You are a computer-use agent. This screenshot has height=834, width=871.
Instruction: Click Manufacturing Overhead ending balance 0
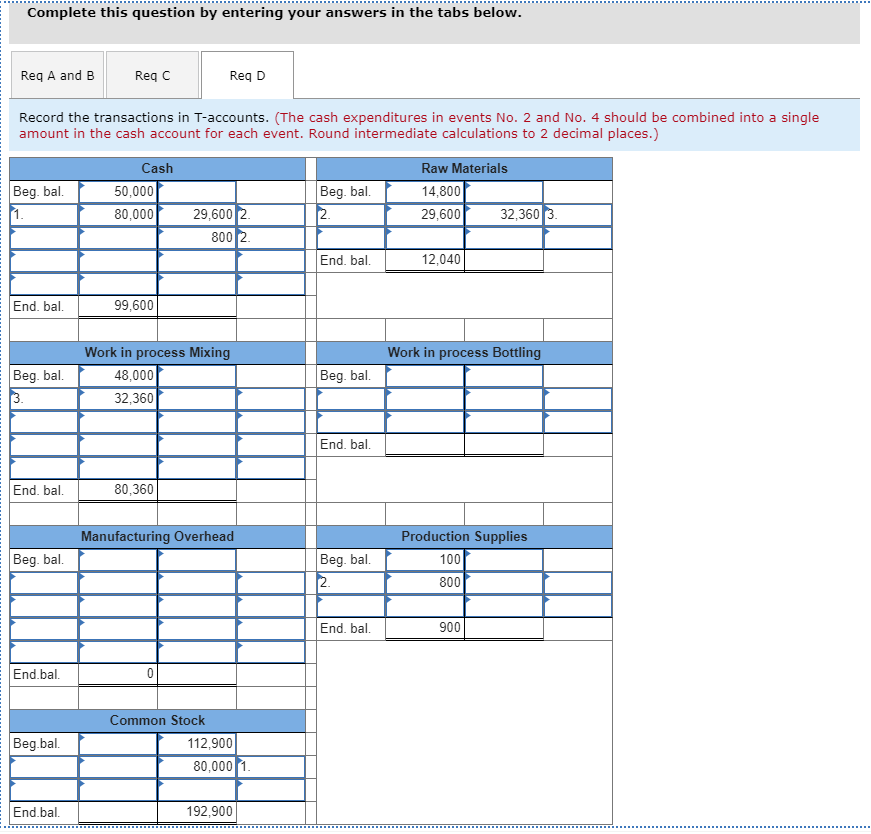pos(118,675)
